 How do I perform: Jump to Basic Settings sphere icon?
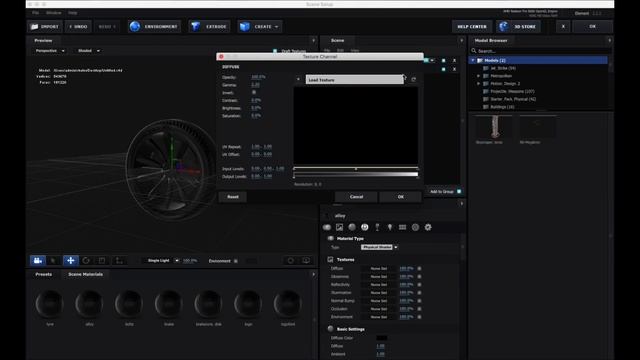352,227
